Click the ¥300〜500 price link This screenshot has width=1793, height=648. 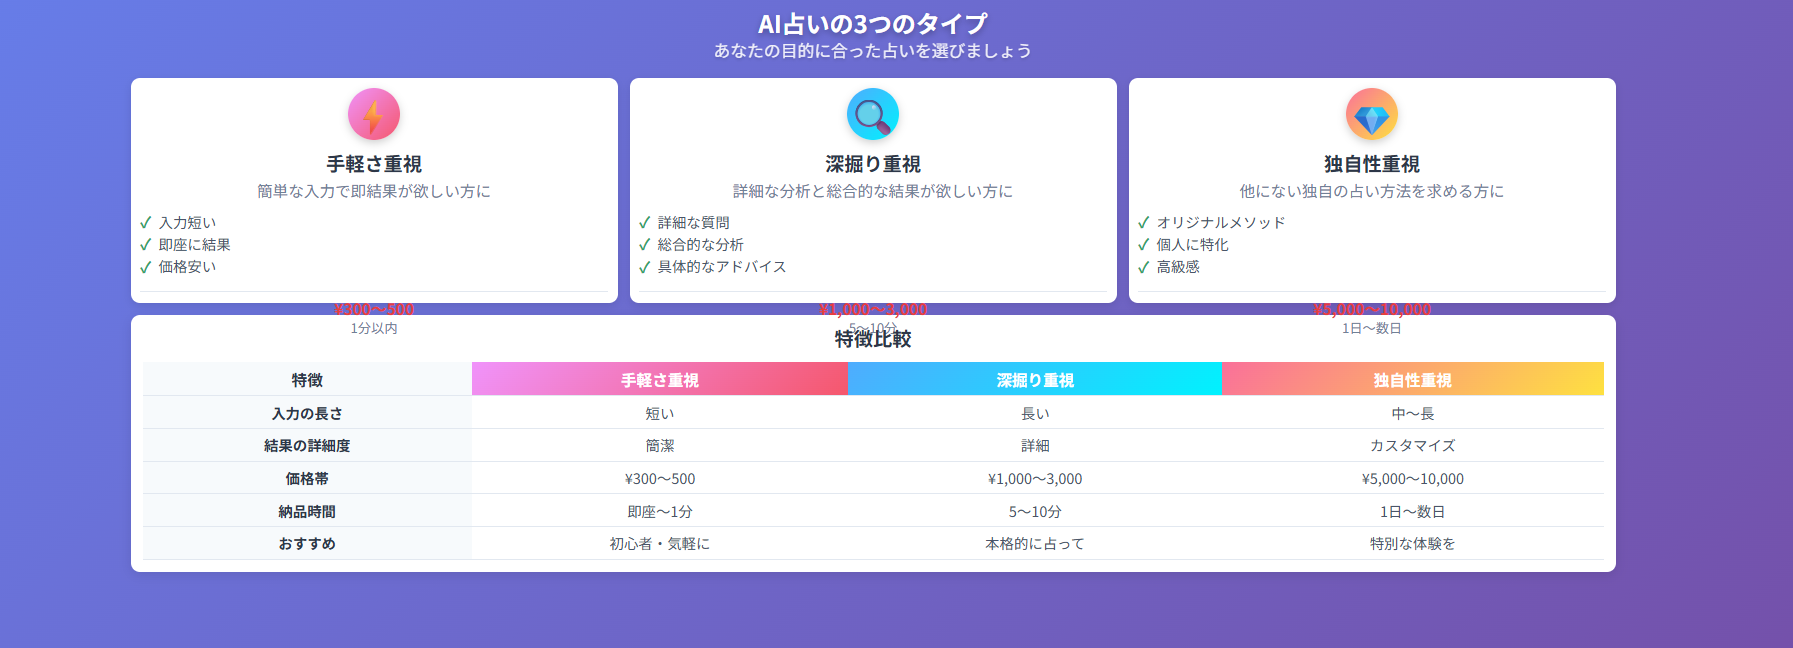click(374, 310)
